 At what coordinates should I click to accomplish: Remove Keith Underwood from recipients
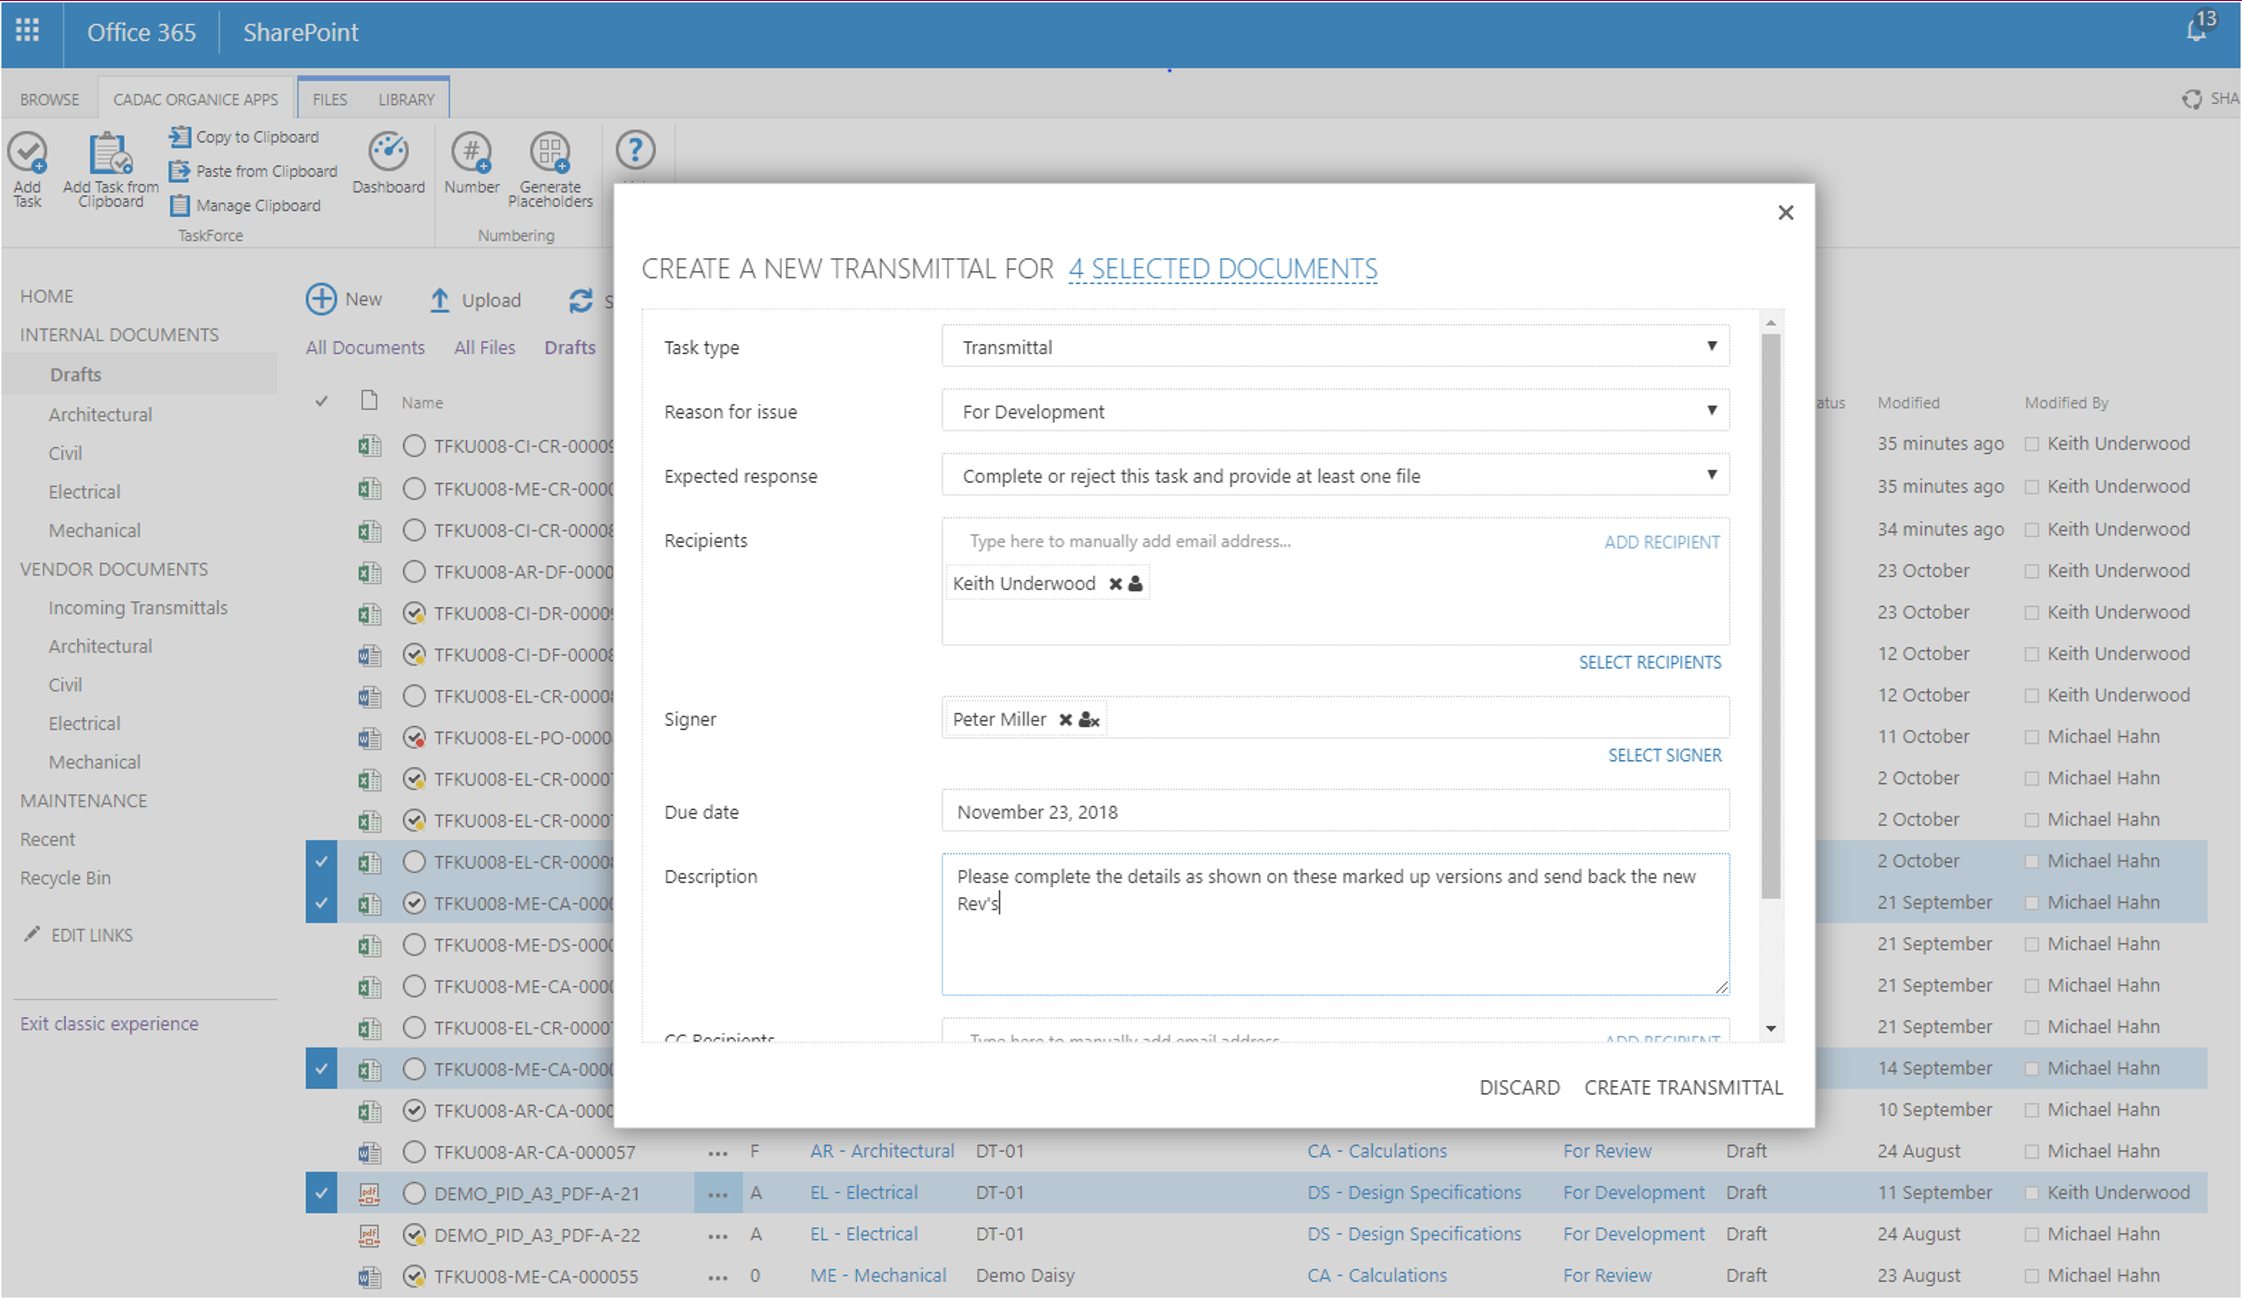point(1115,584)
